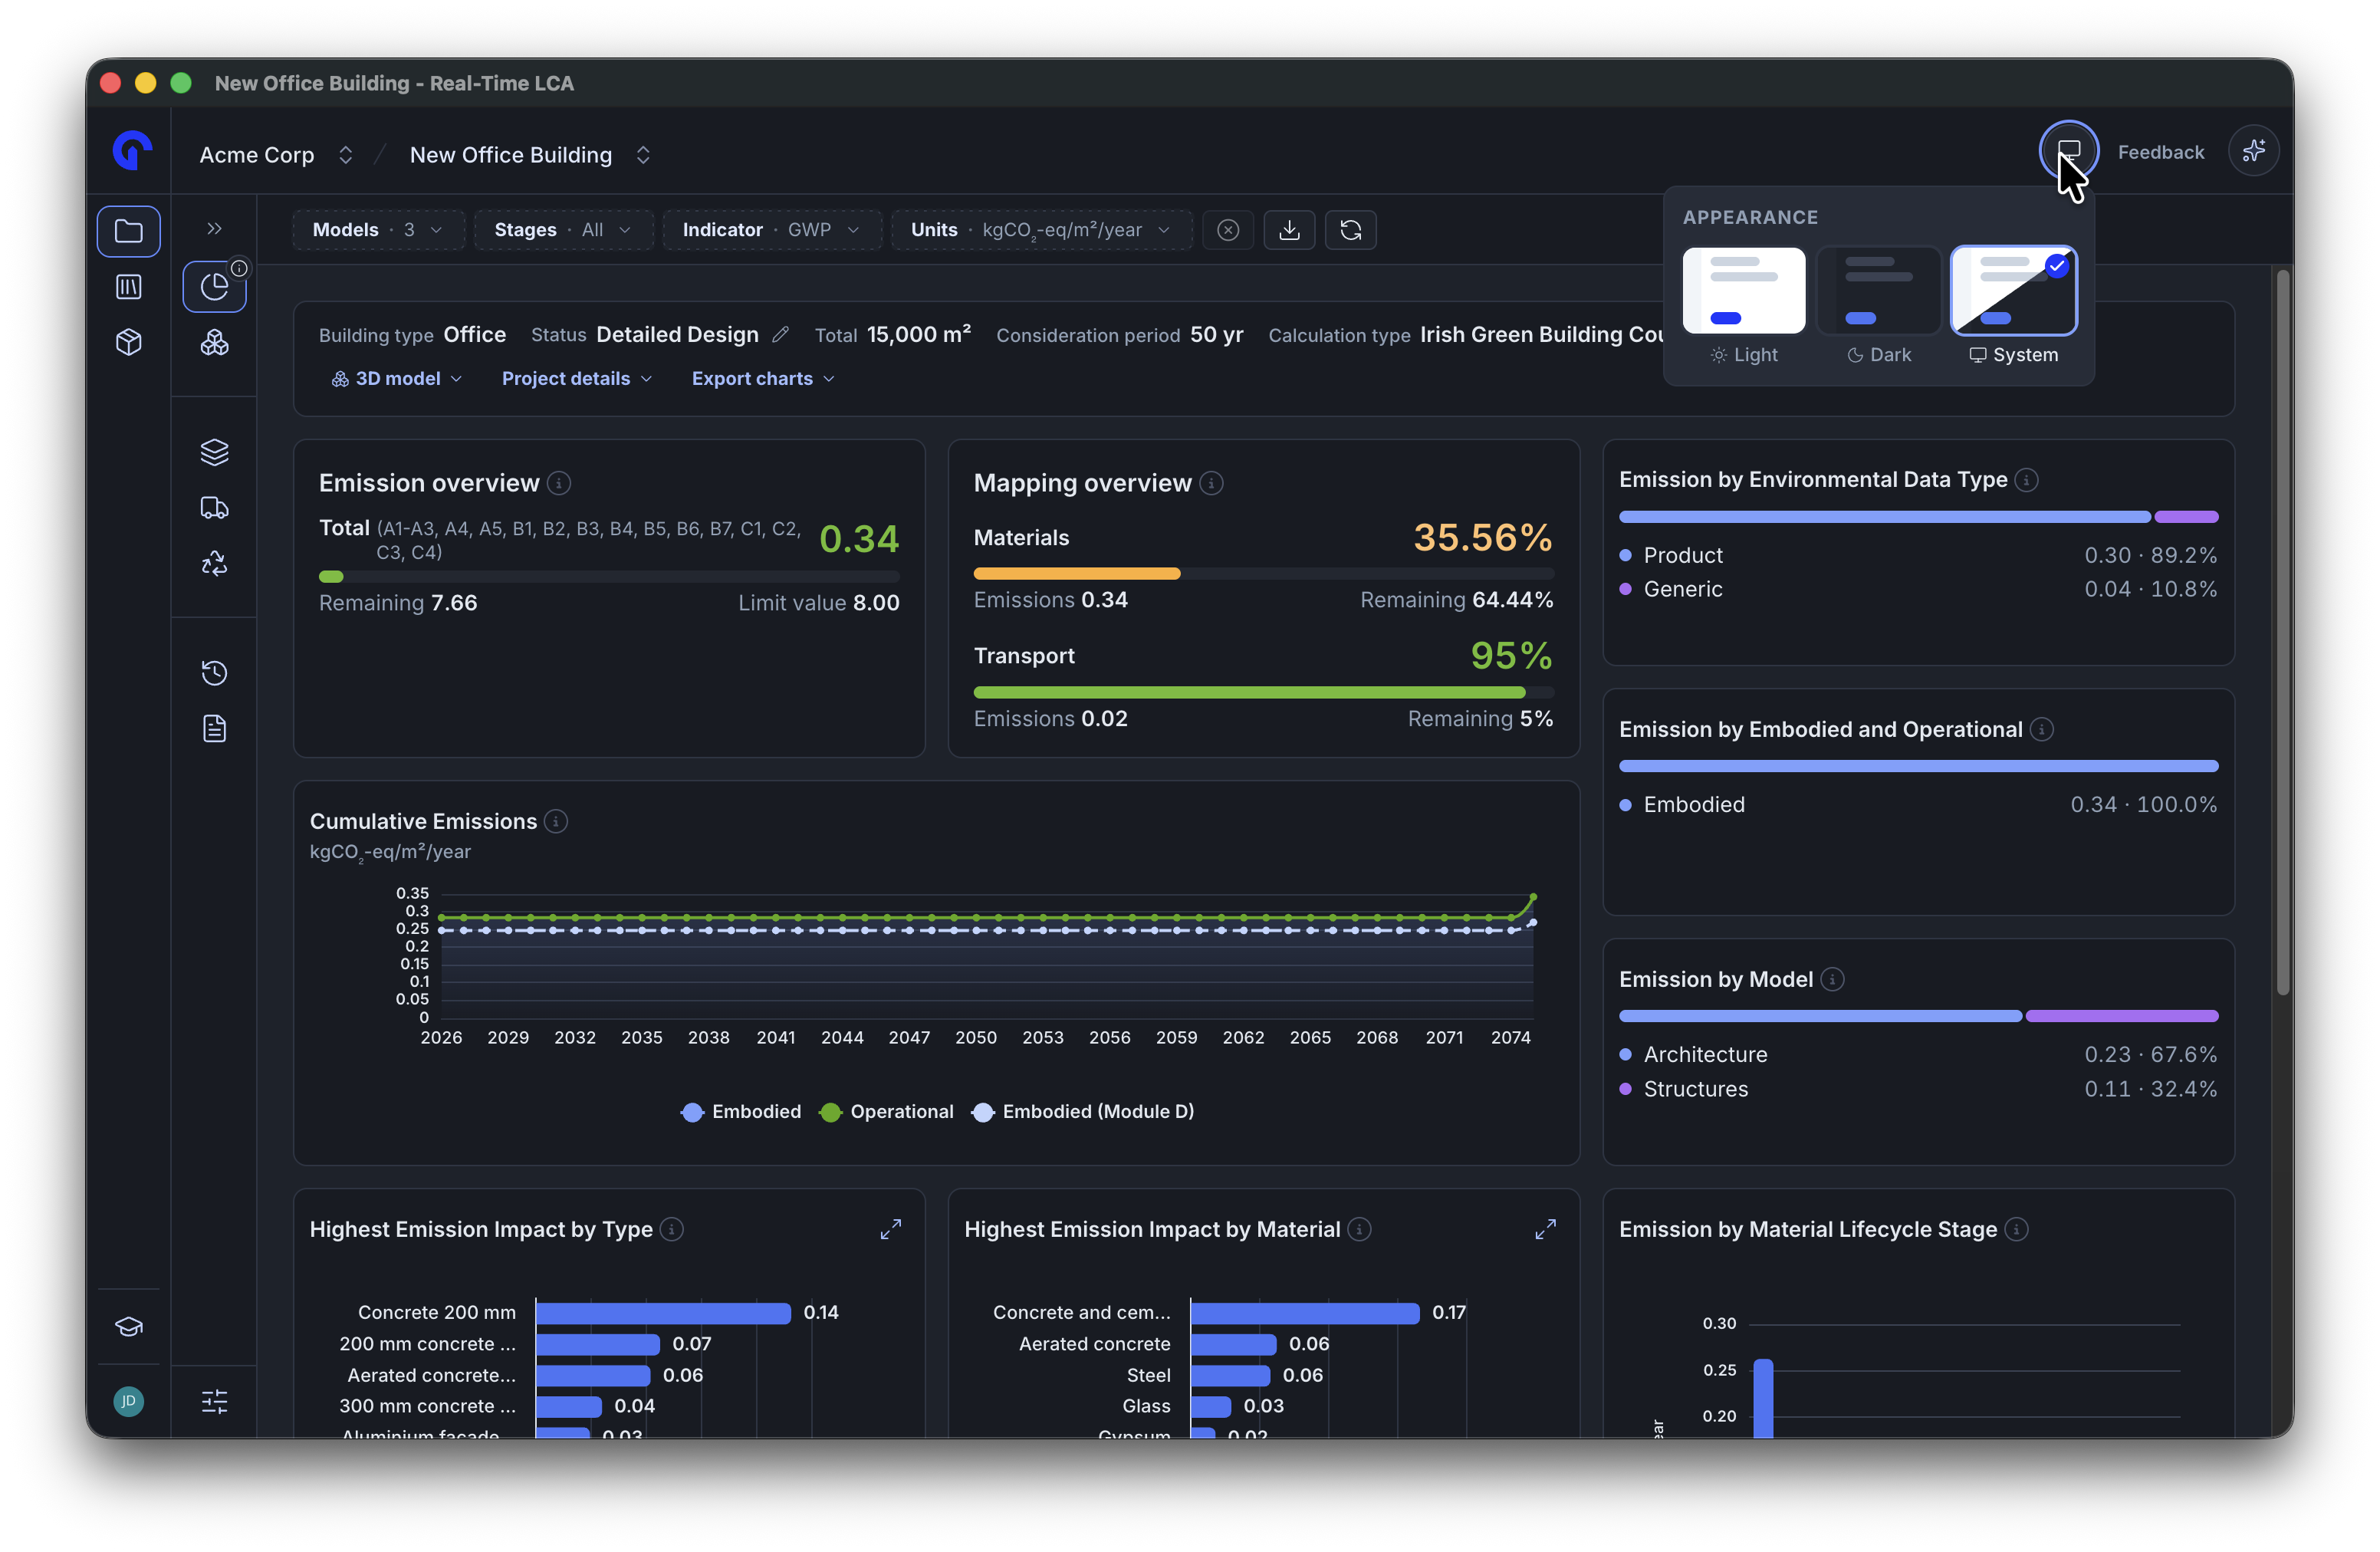
Task: Click the Transport mapping progress bar
Action: pyautogui.click(x=1263, y=692)
